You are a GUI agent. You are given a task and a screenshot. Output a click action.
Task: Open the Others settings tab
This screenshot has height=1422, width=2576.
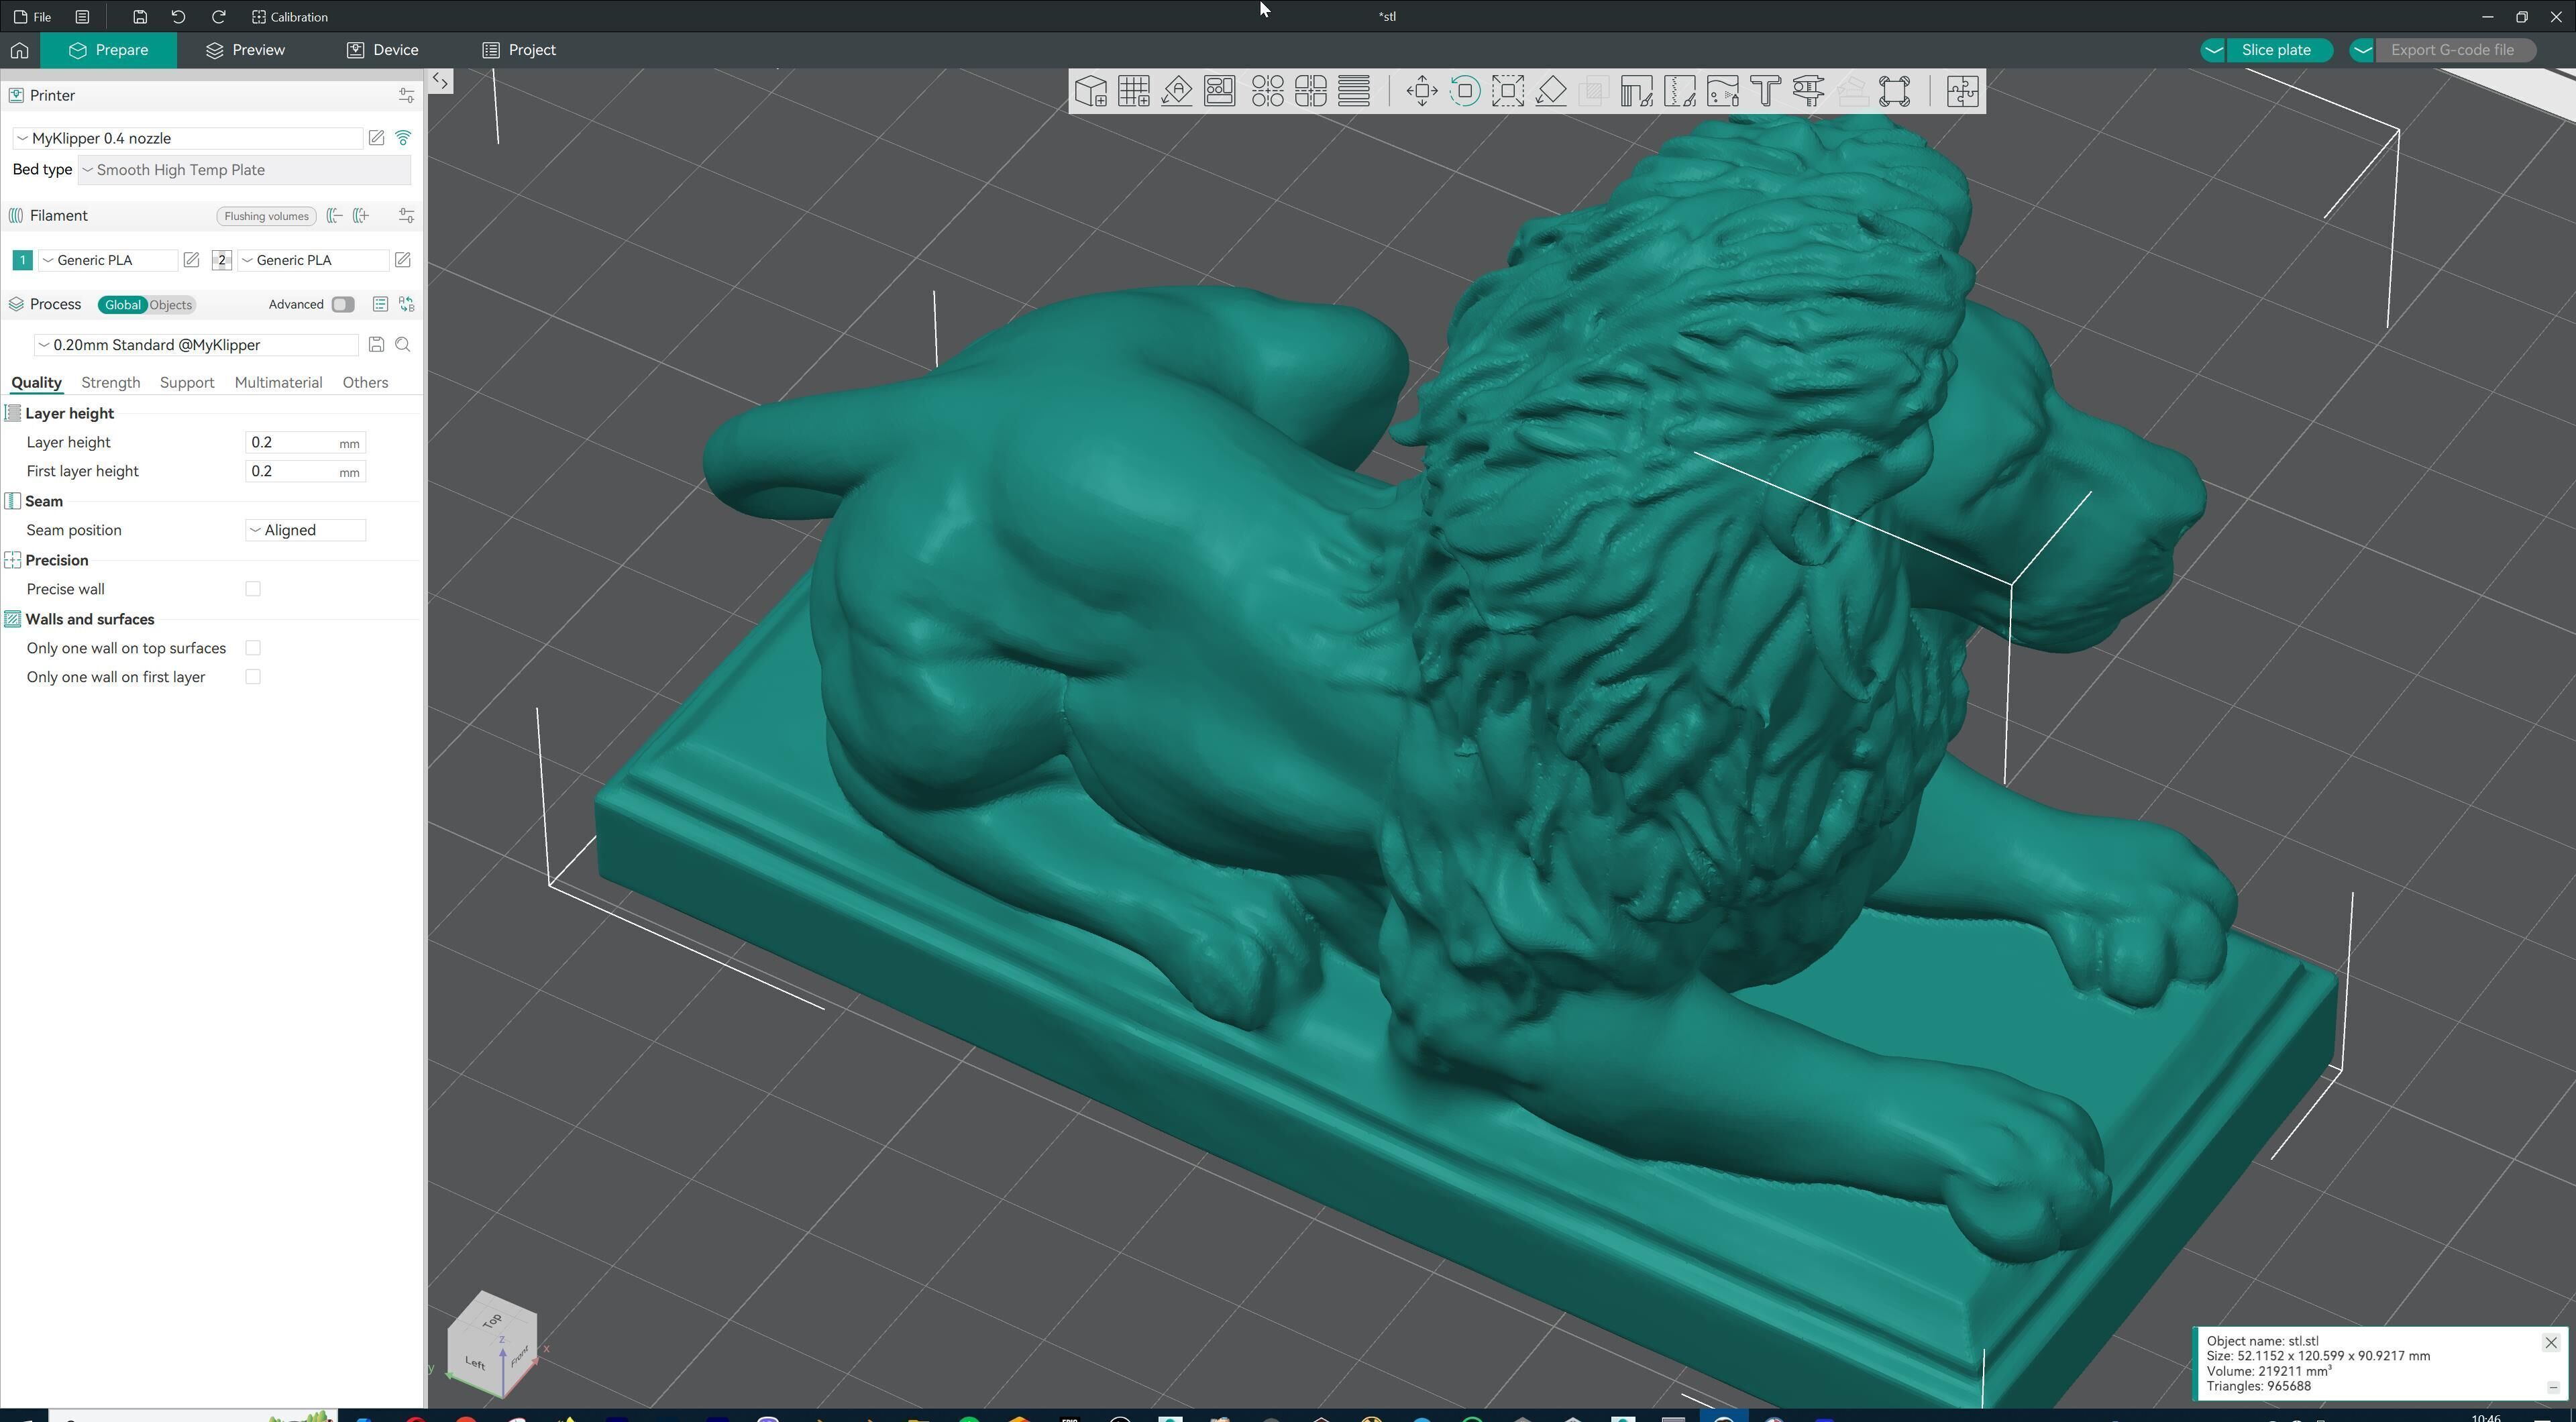(x=365, y=383)
